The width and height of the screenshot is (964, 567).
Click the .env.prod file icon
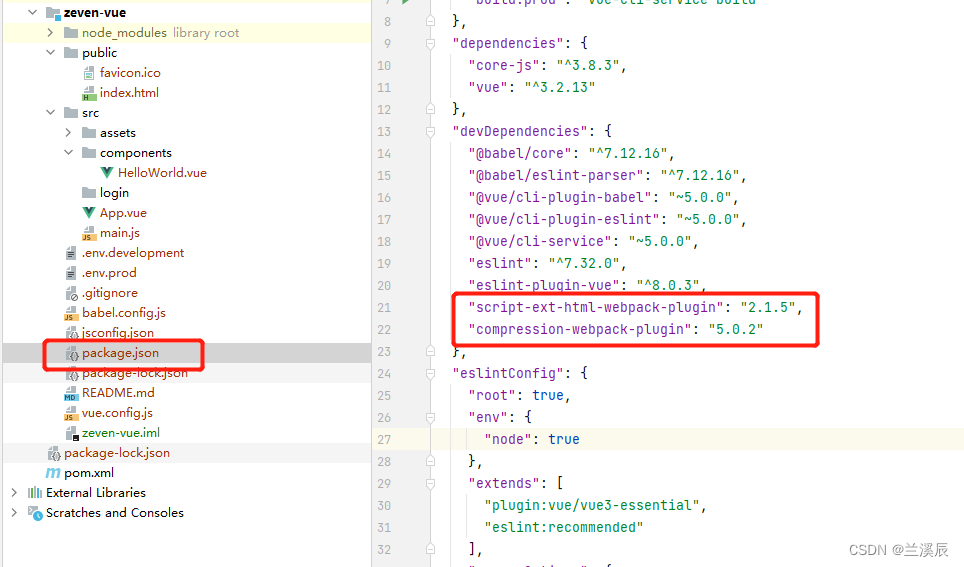(x=71, y=273)
